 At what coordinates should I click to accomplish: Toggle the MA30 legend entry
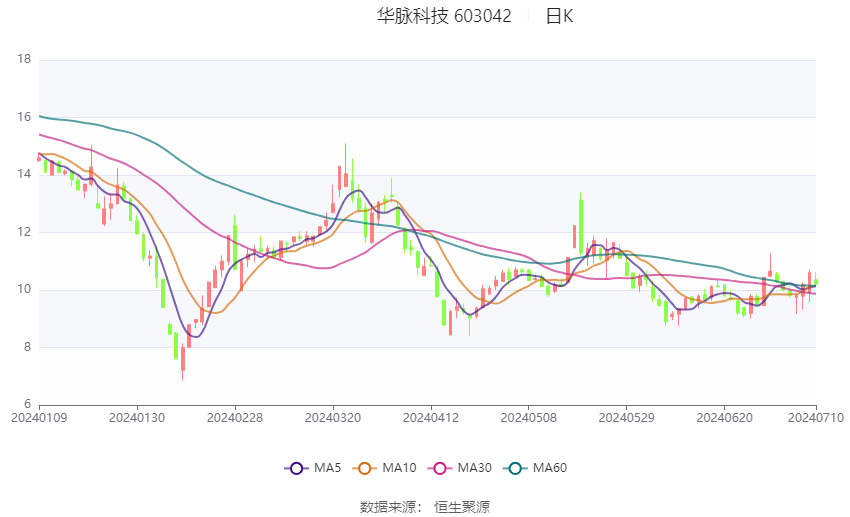click(460, 468)
